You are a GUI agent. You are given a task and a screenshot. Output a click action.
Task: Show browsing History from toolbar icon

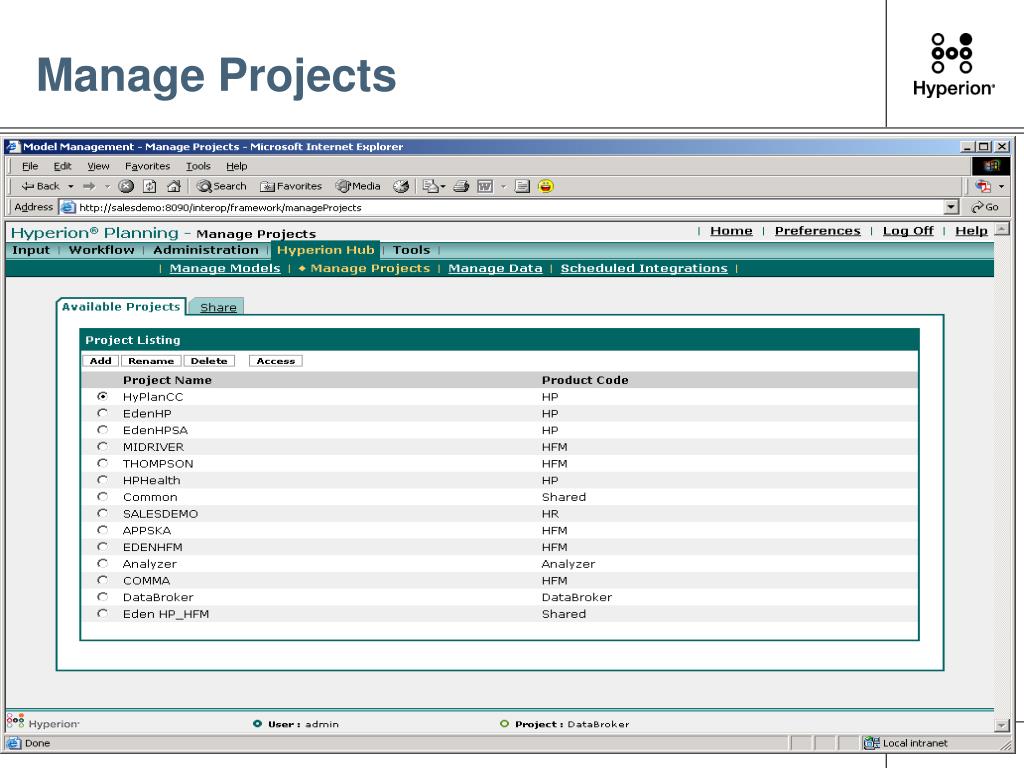click(401, 186)
